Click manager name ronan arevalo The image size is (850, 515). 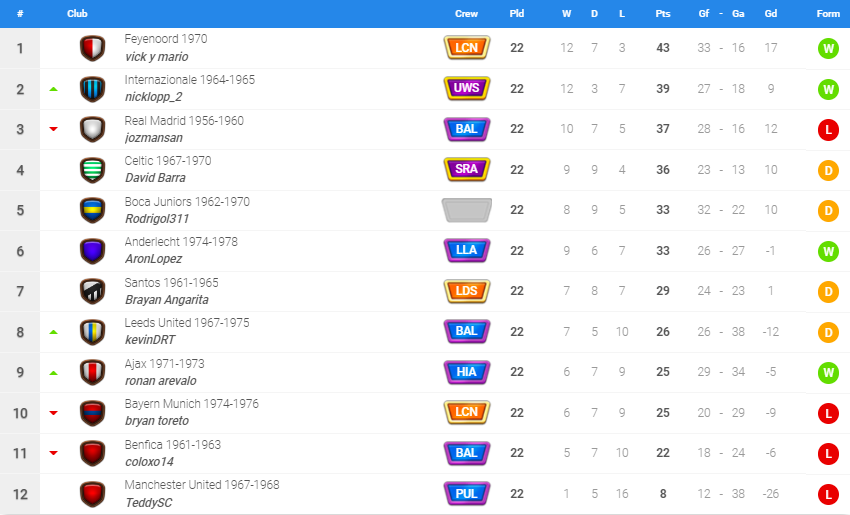[x=160, y=381]
